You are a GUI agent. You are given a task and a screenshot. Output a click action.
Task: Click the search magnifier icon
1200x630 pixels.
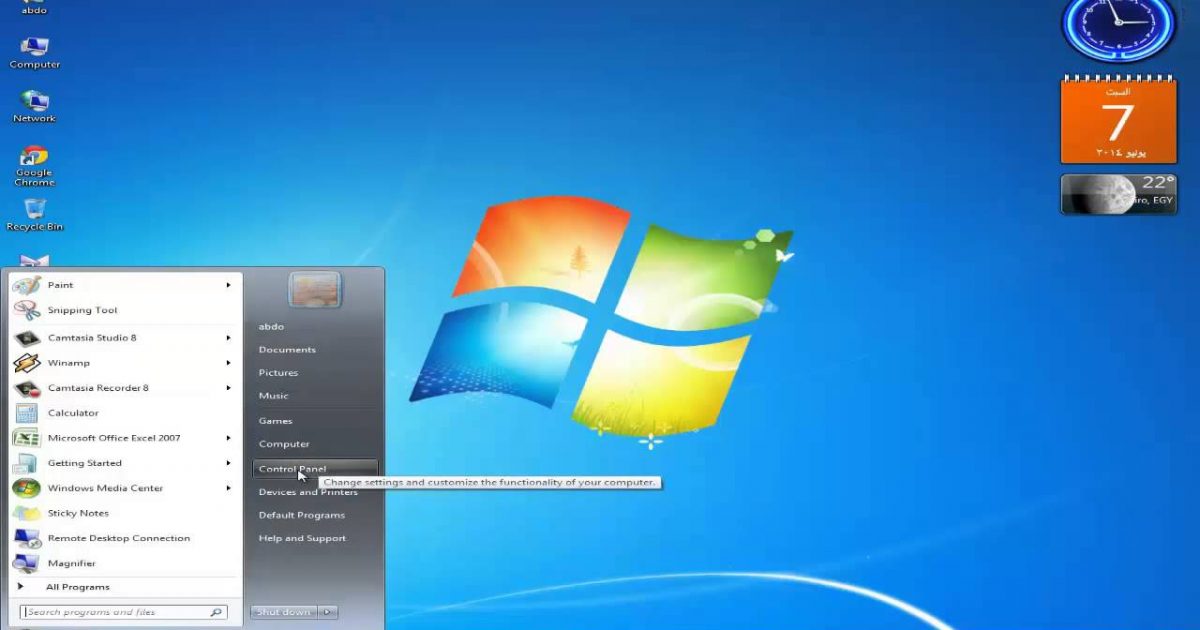tap(215, 612)
